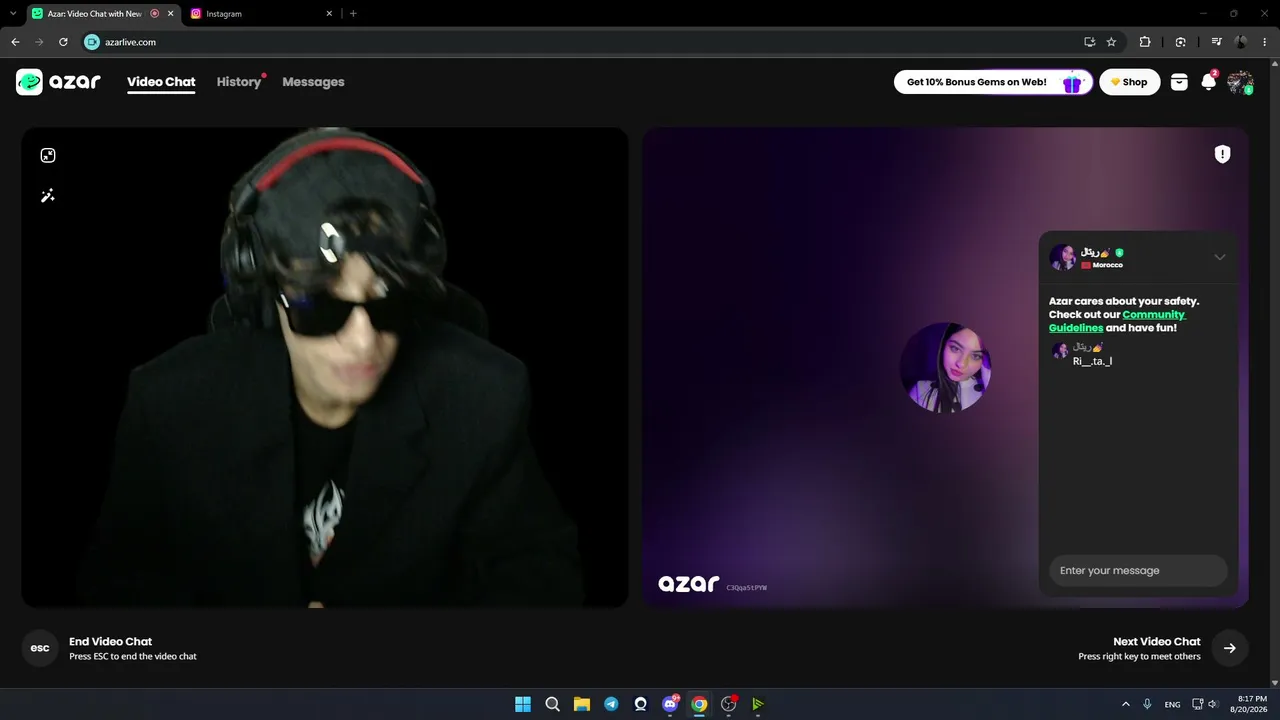Click the Morocco user's avatar in chat header
Viewport: 1280px width, 720px height.
(1062, 257)
